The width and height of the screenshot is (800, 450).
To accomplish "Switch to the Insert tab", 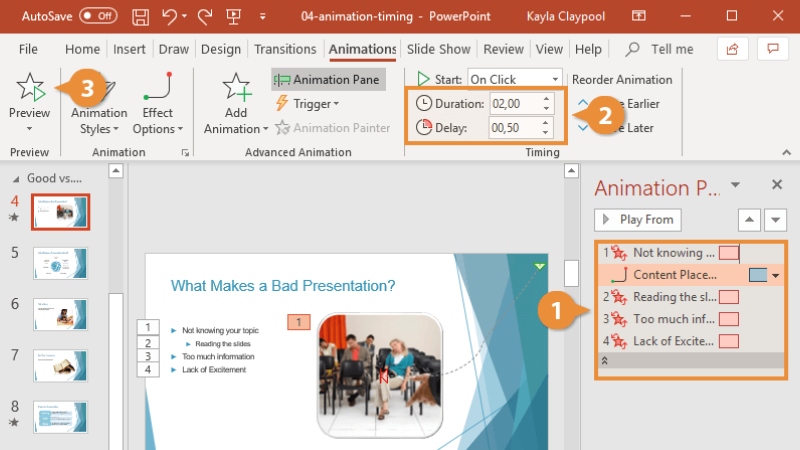I will 129,49.
